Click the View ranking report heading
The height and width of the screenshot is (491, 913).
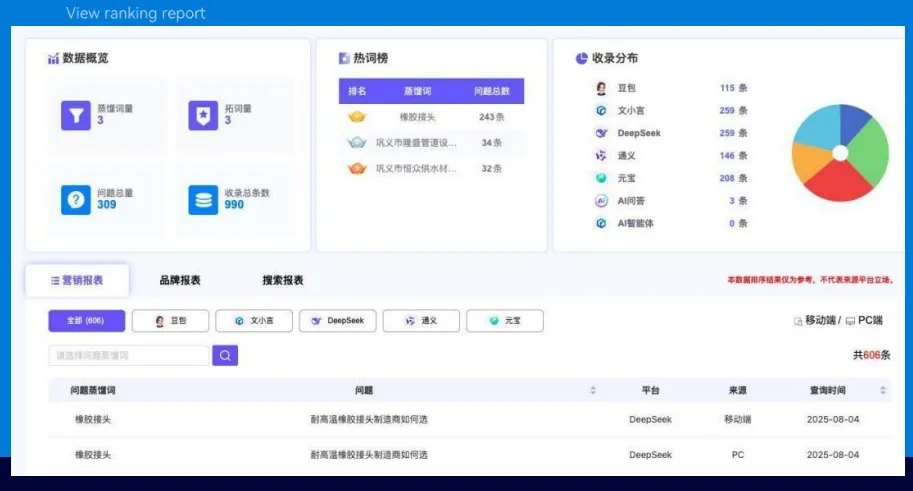tap(136, 13)
